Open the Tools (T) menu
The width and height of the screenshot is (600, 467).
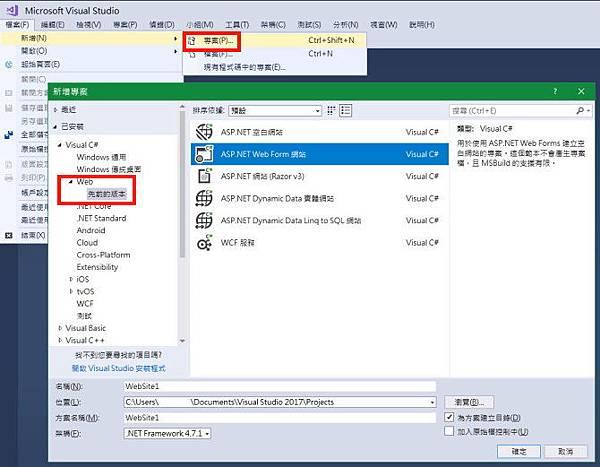(x=237, y=25)
